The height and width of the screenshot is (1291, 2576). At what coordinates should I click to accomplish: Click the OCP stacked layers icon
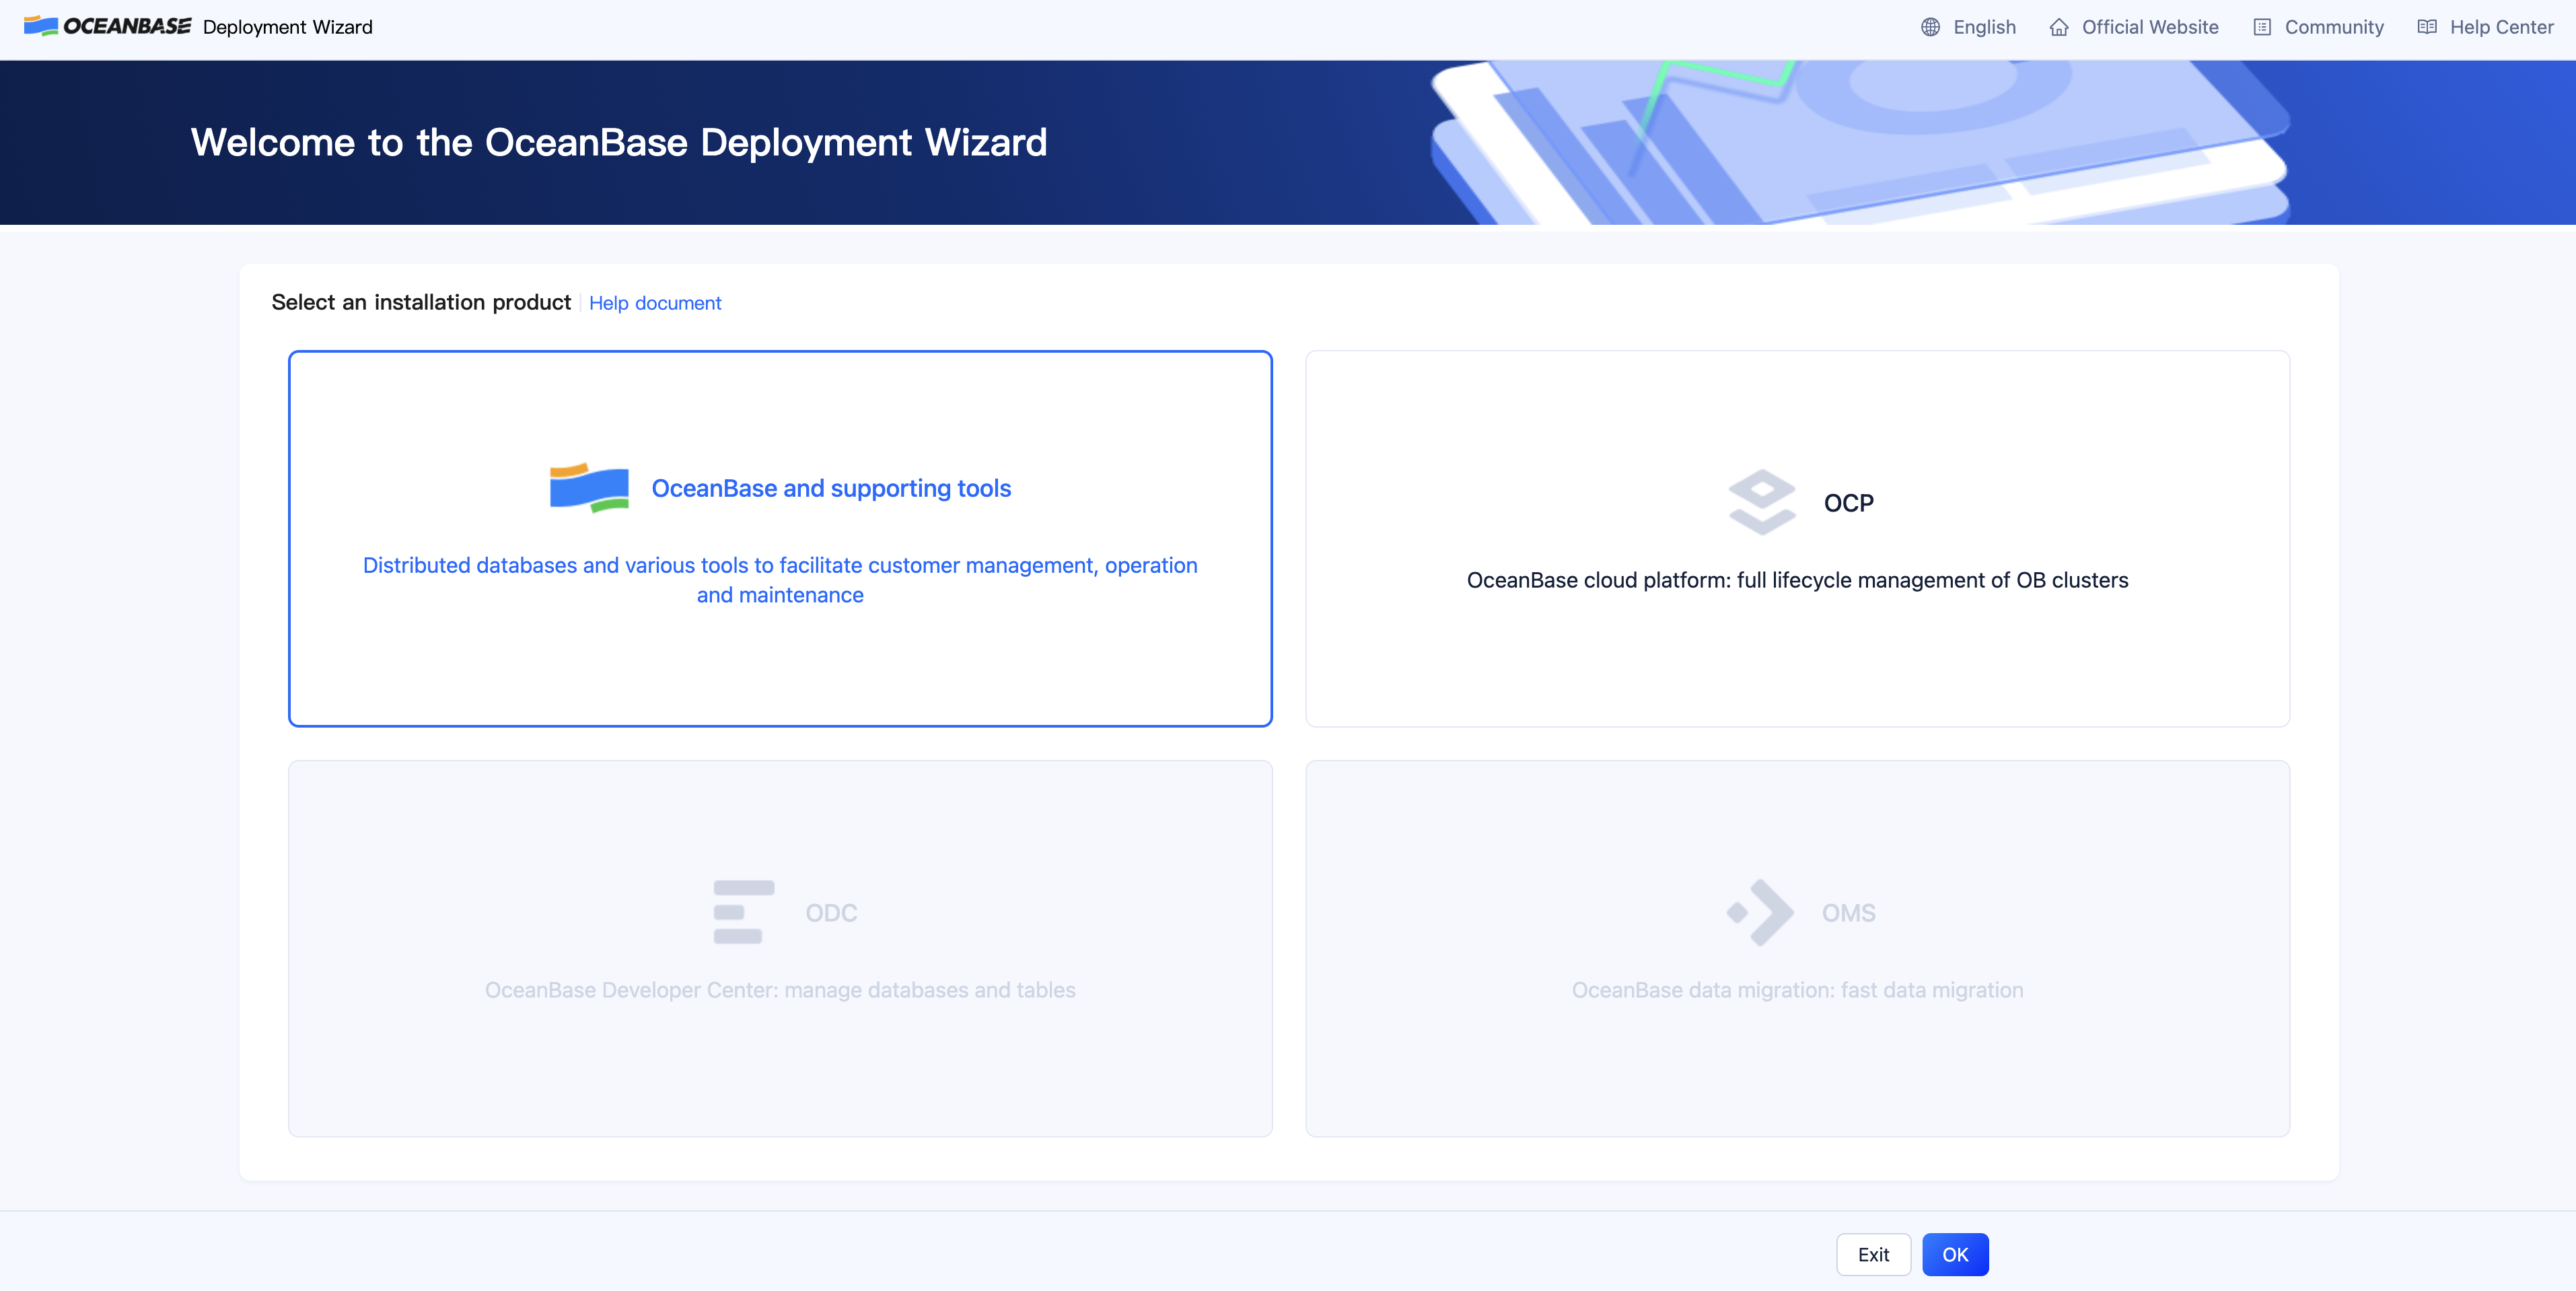click(1761, 502)
